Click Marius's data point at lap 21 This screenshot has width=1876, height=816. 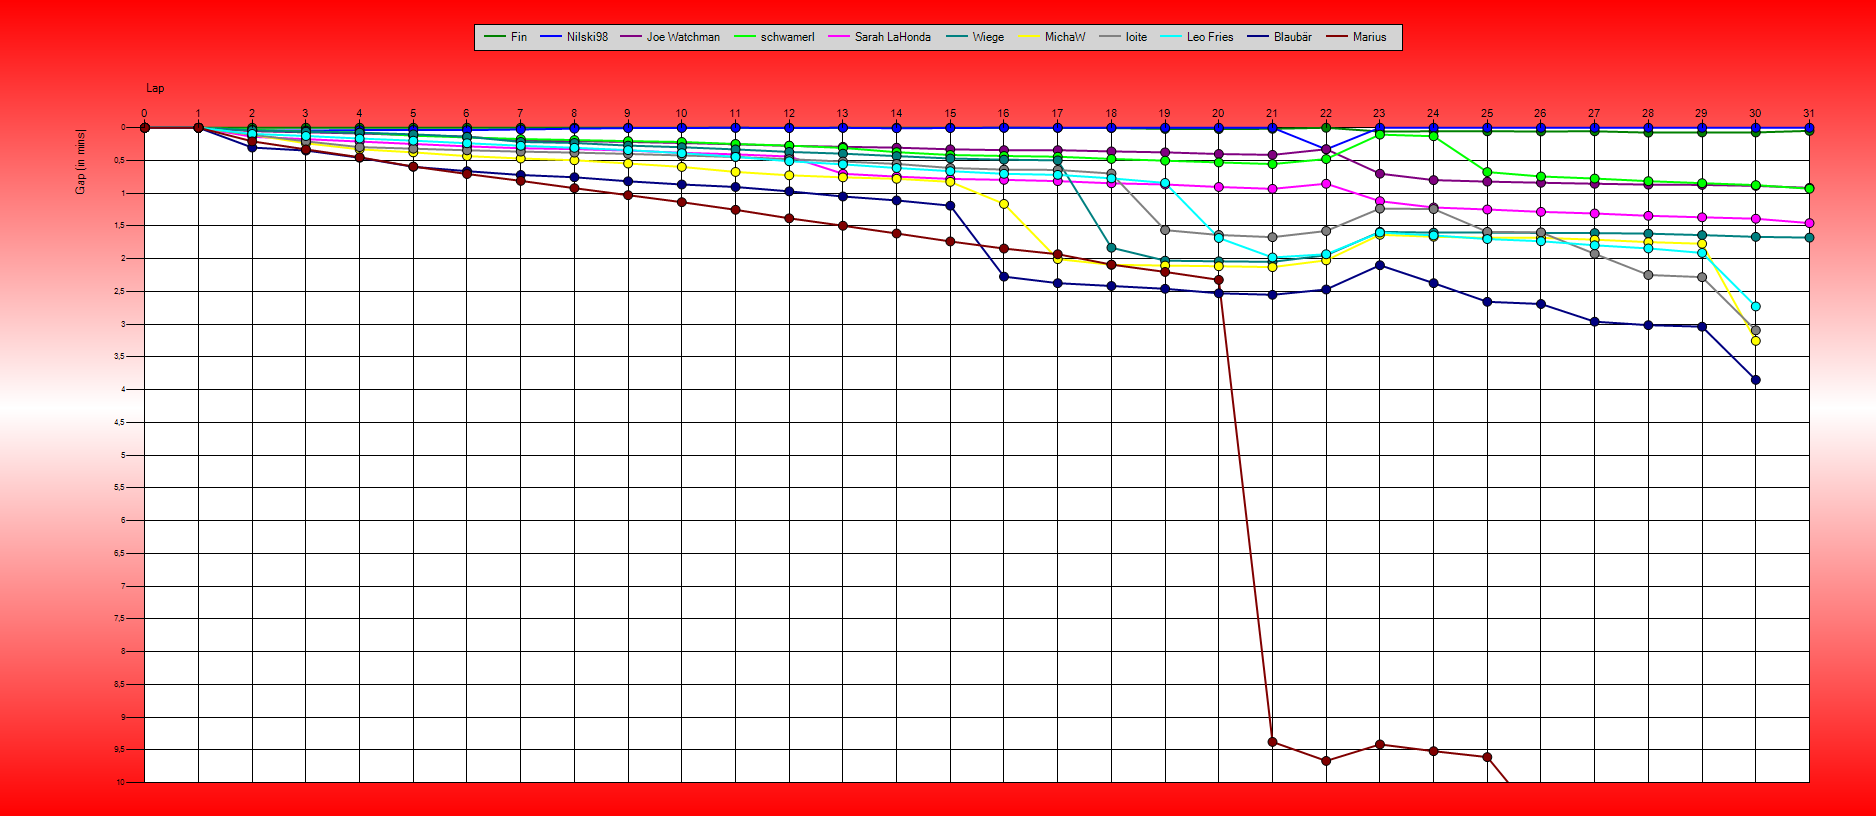tap(1272, 742)
